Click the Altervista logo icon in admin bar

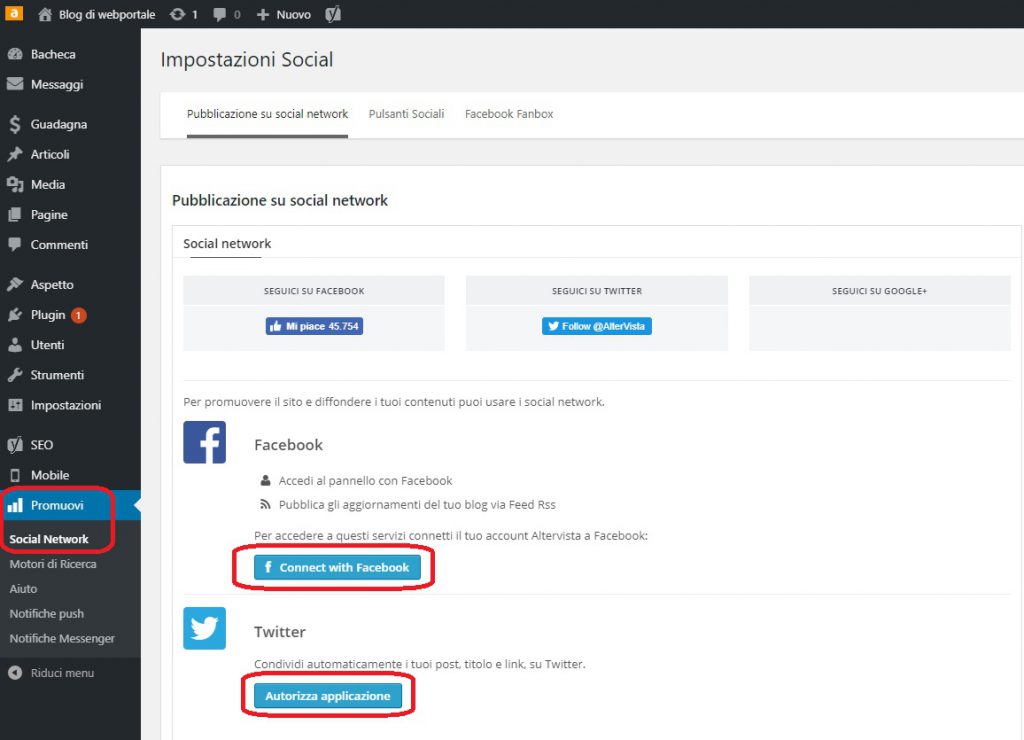tap(14, 14)
